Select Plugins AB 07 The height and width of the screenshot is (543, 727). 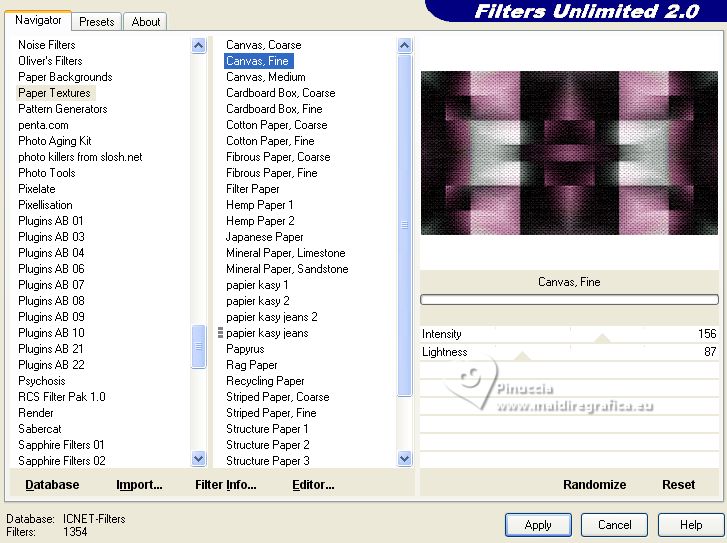click(x=51, y=285)
